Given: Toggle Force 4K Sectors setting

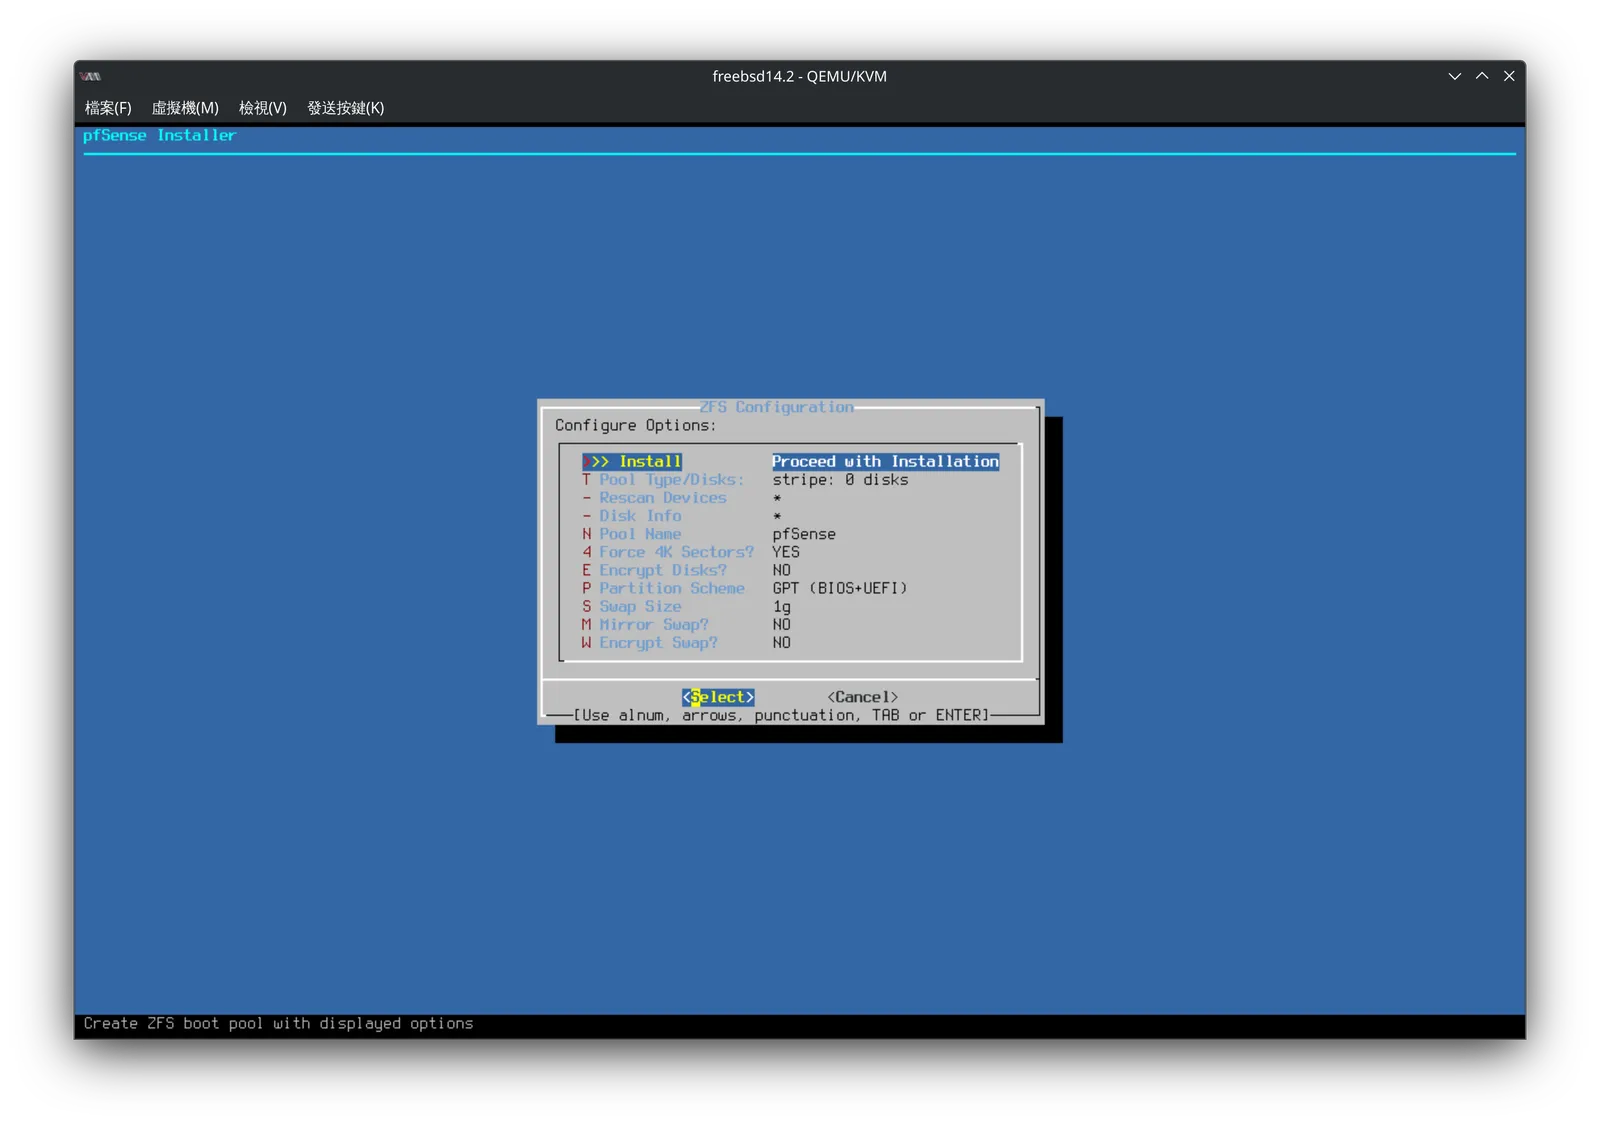Looking at the screenshot, I should (x=790, y=552).
